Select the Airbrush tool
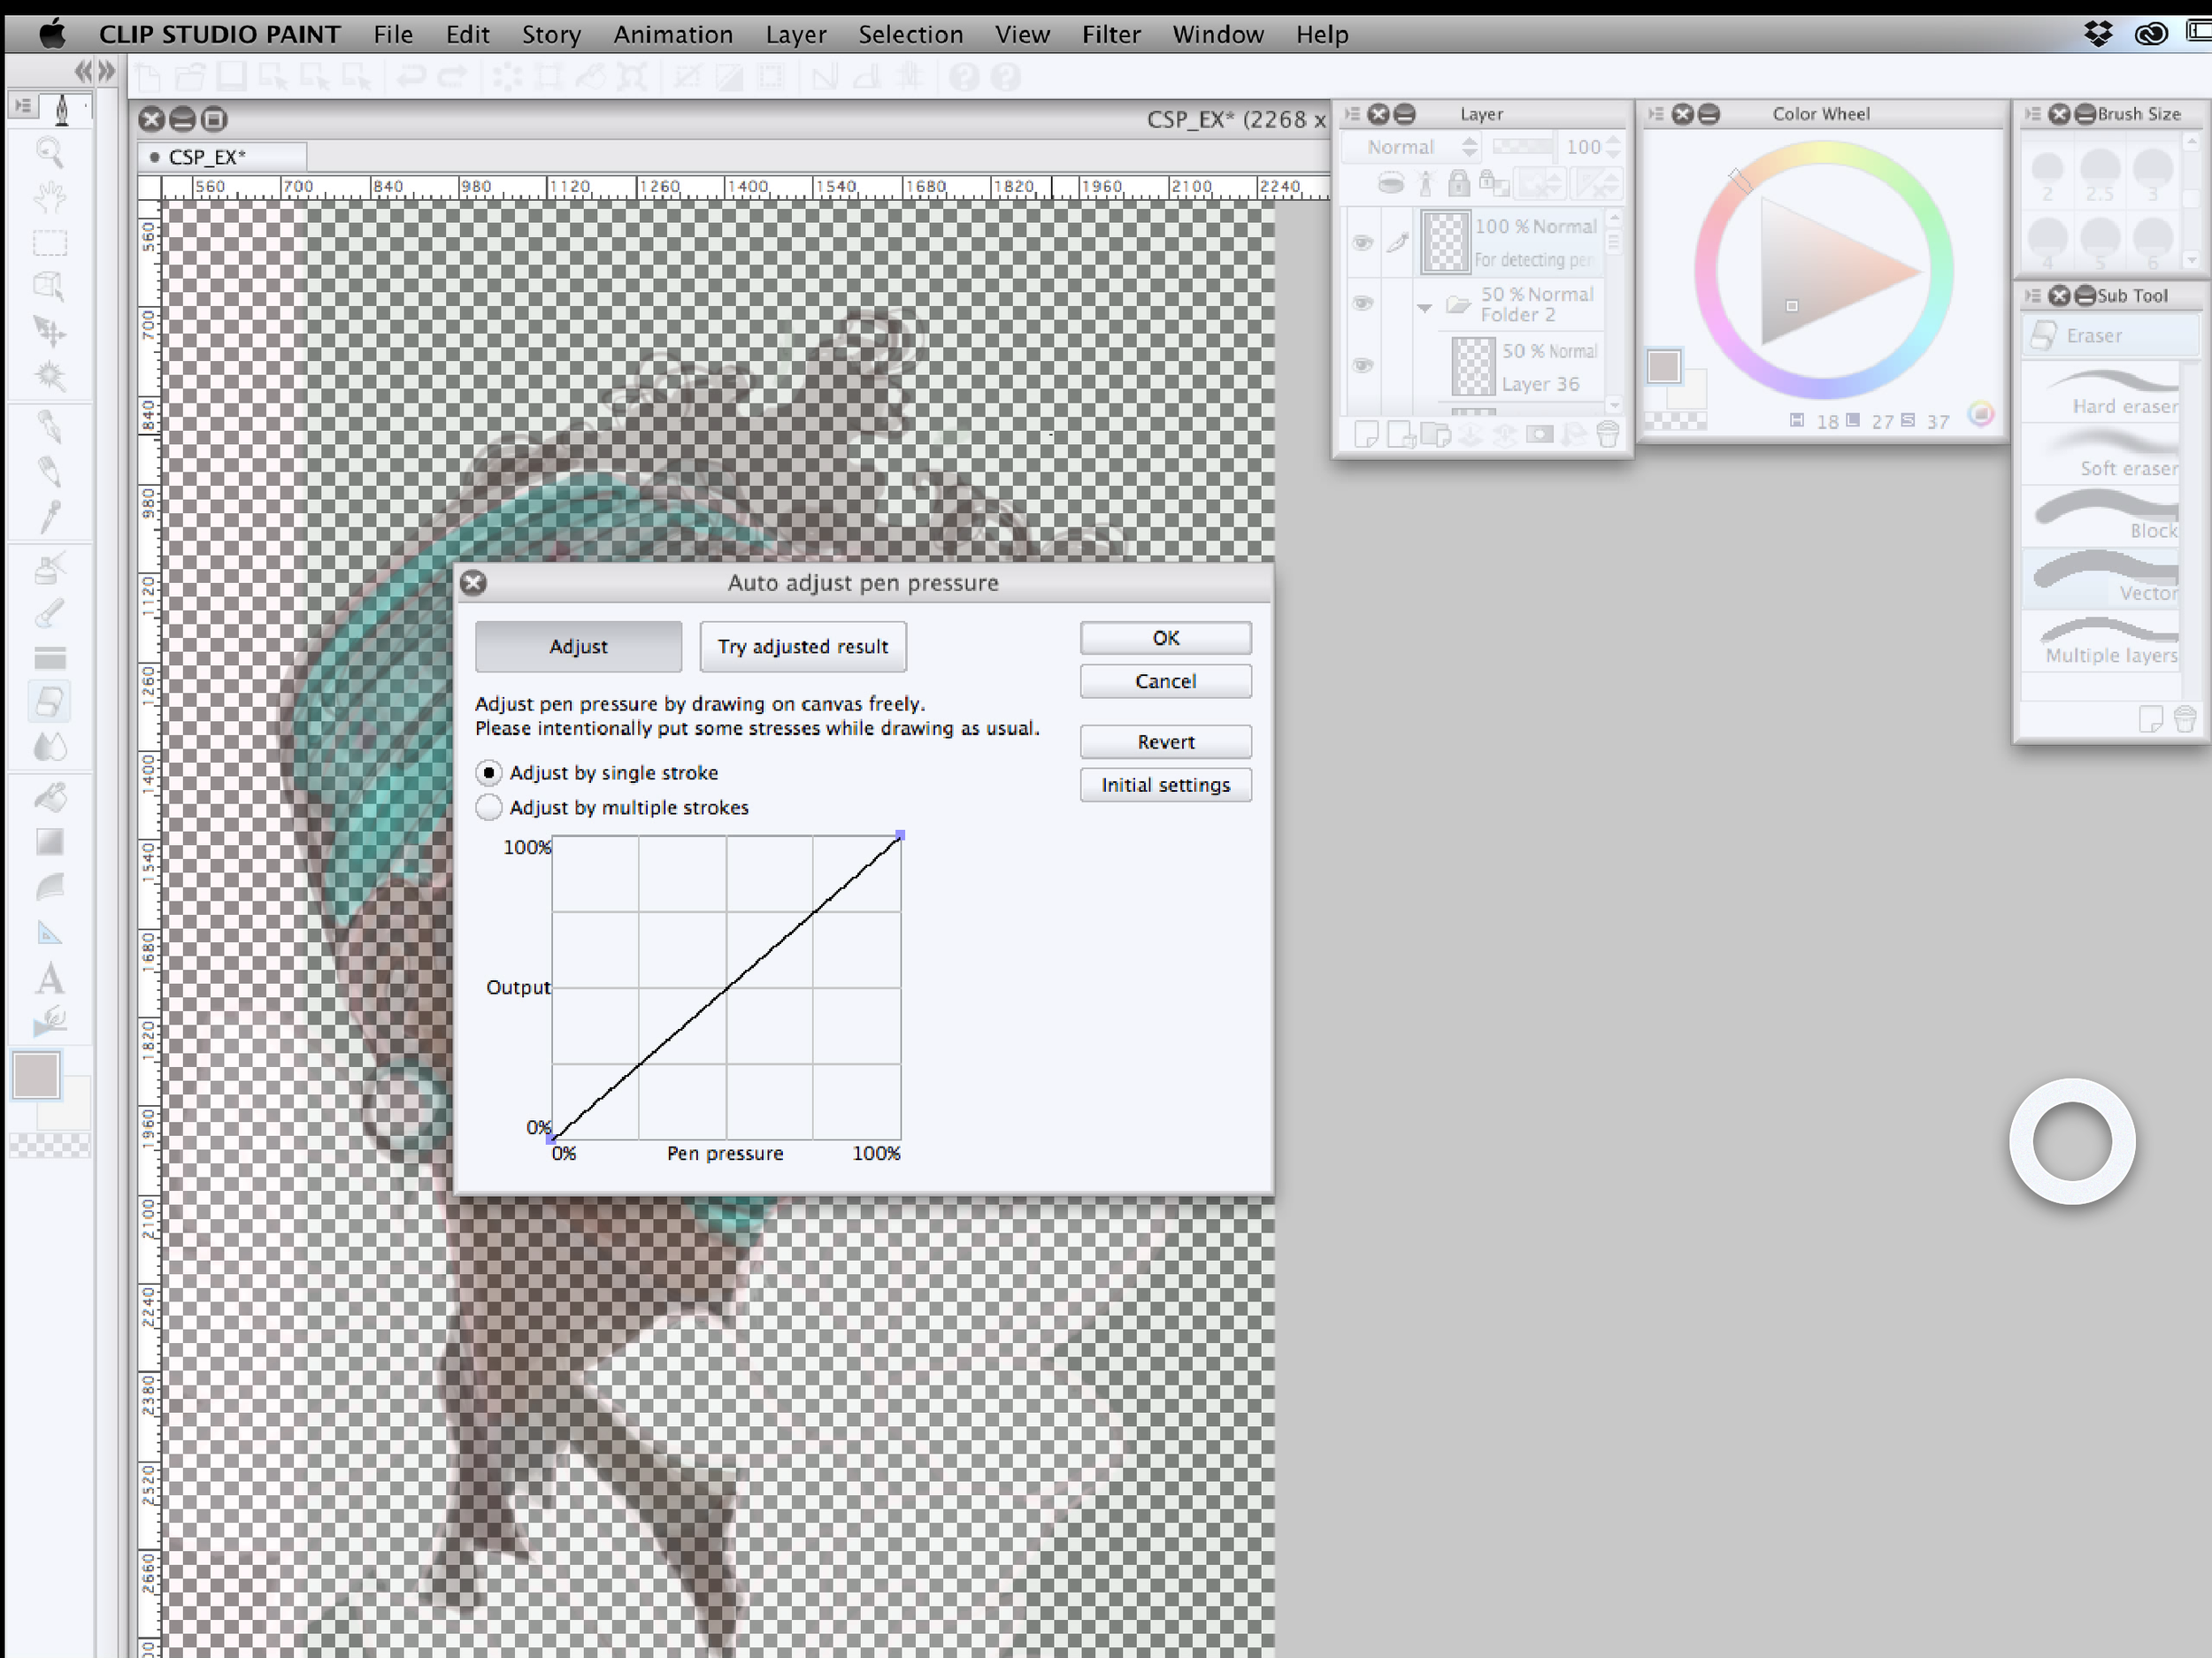 (x=50, y=568)
